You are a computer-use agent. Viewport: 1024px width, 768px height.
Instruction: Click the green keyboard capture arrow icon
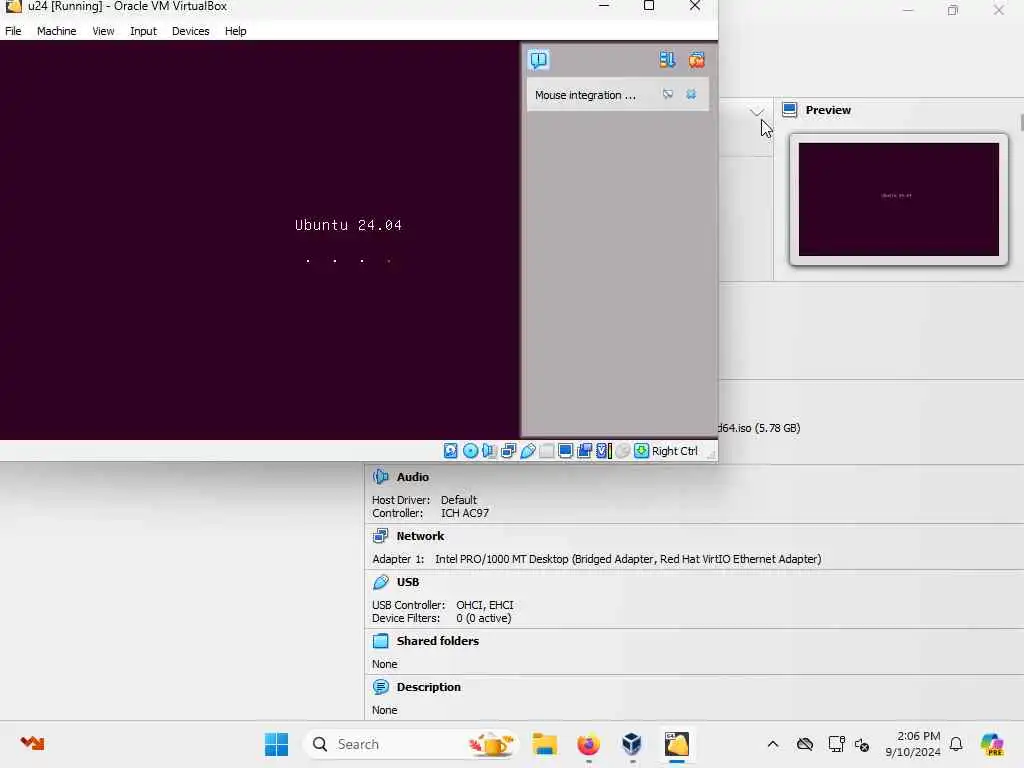tap(641, 451)
